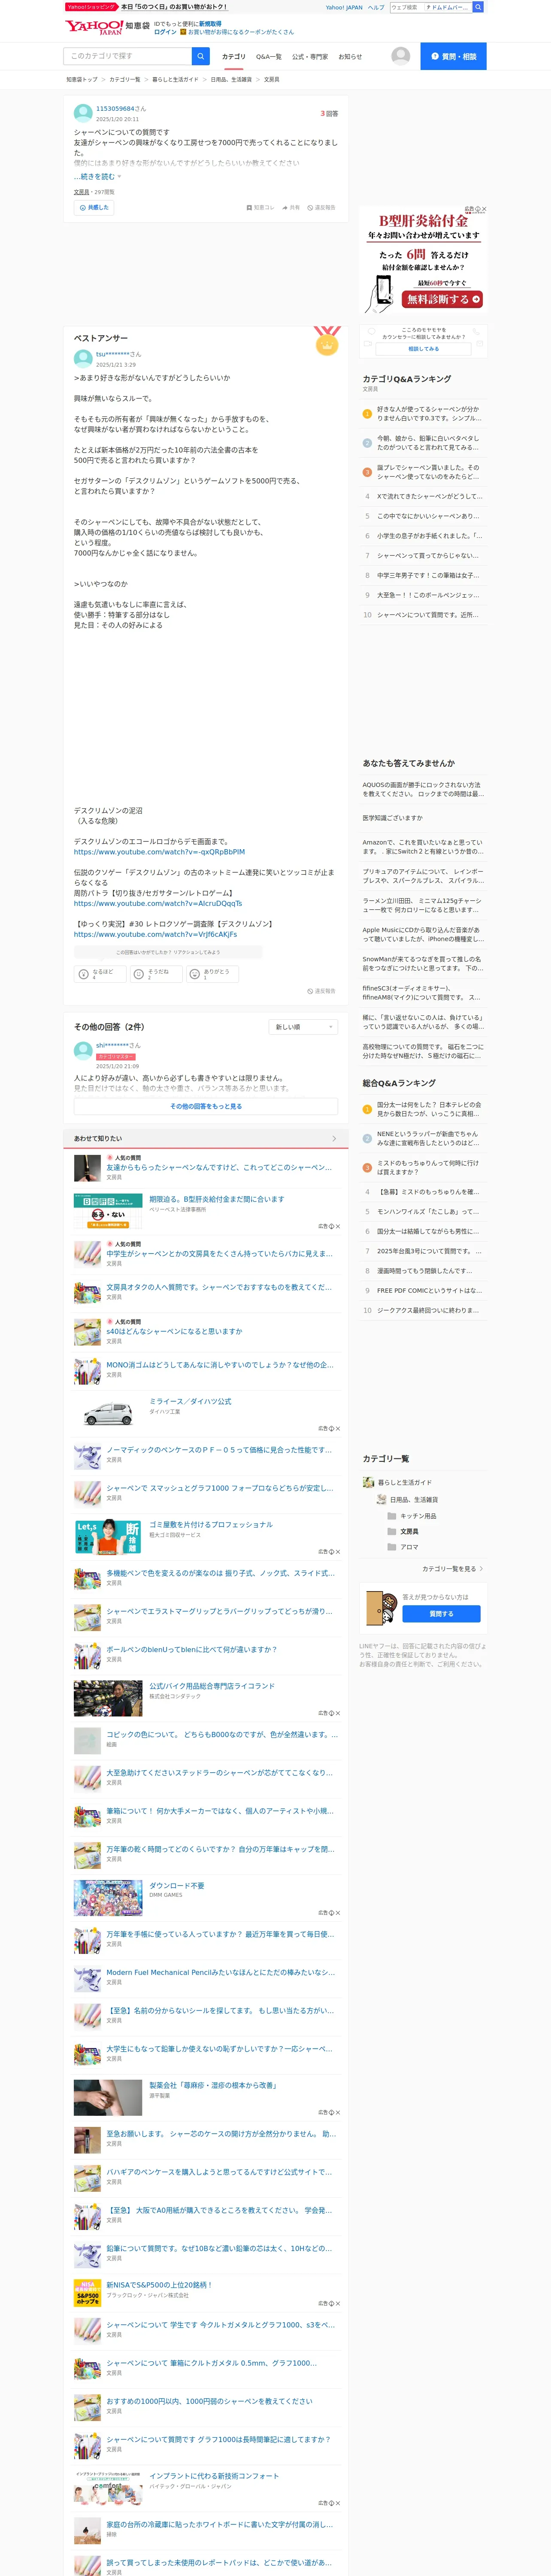Click the ありがとう reaction face
The width and height of the screenshot is (551, 2576).
point(195,974)
